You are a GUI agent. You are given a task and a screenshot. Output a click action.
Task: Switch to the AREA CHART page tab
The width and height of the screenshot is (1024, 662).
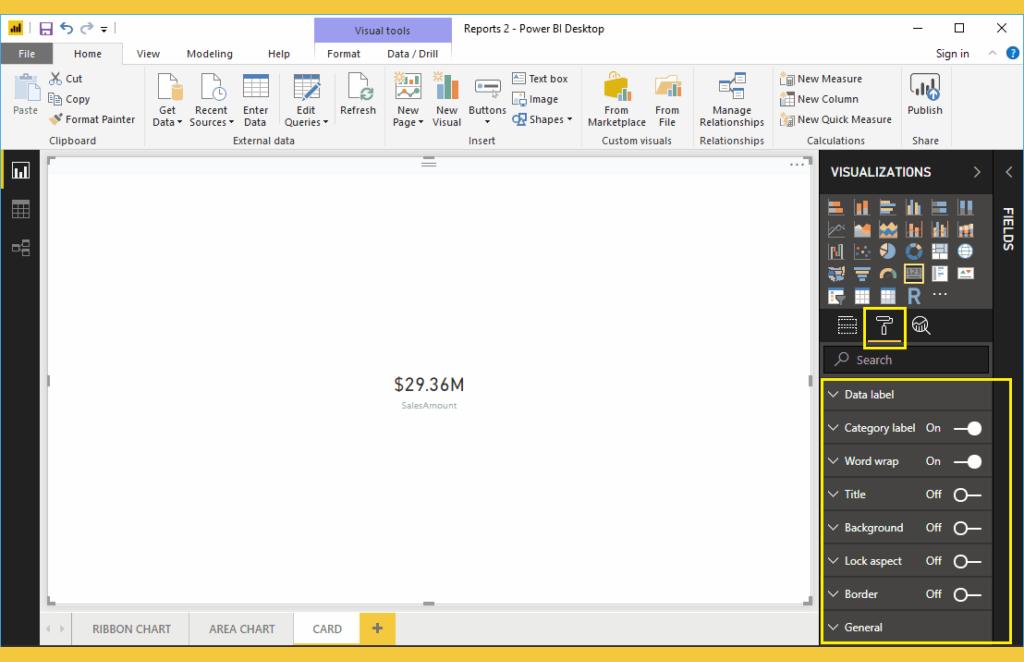click(242, 629)
